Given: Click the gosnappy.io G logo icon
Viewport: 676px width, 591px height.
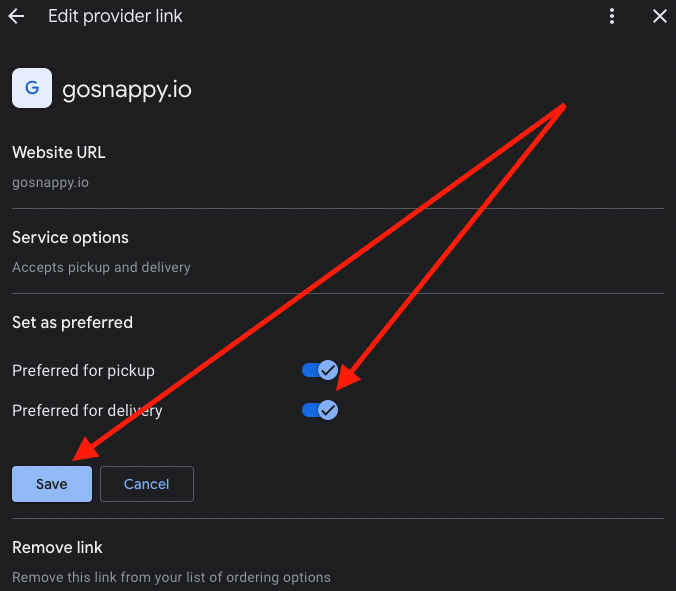Looking at the screenshot, I should [x=32, y=88].
